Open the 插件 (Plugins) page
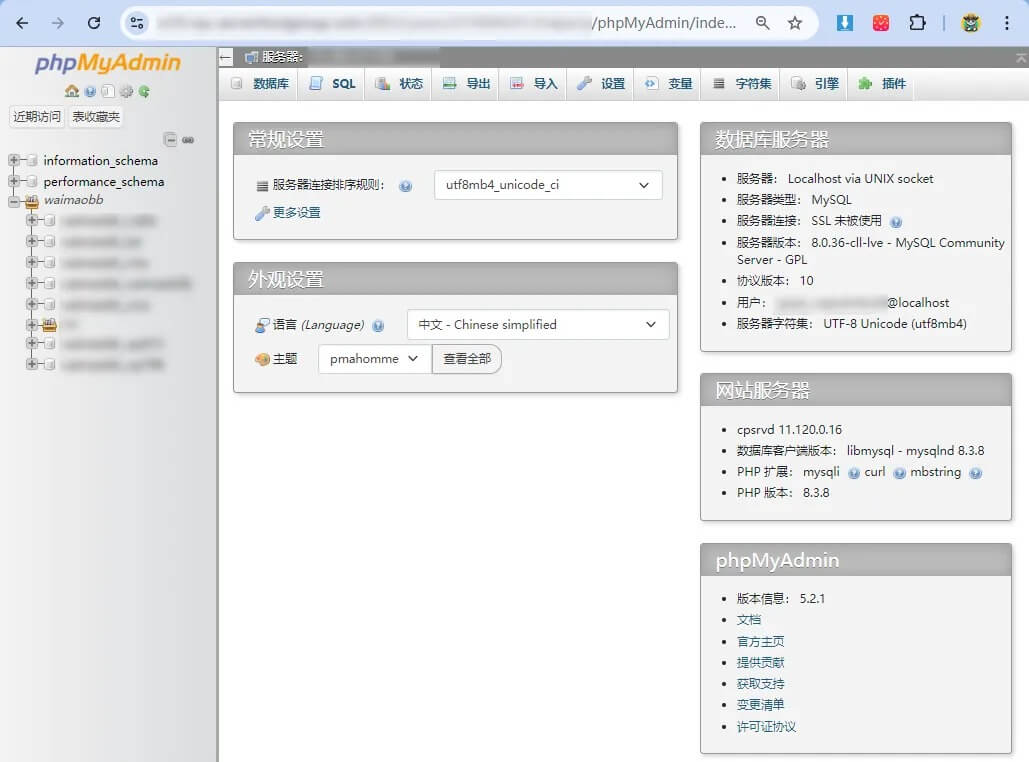Screen dimensions: 1029x762 tap(889, 84)
